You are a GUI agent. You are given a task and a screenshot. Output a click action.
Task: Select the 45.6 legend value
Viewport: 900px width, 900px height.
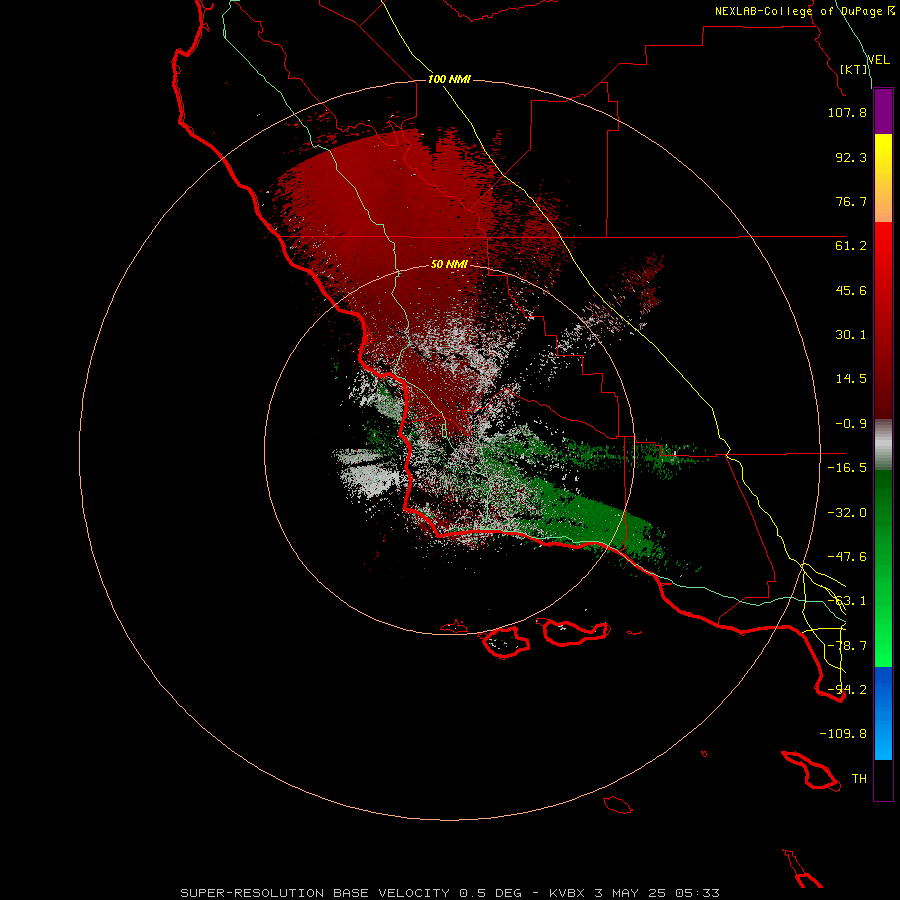pos(851,290)
